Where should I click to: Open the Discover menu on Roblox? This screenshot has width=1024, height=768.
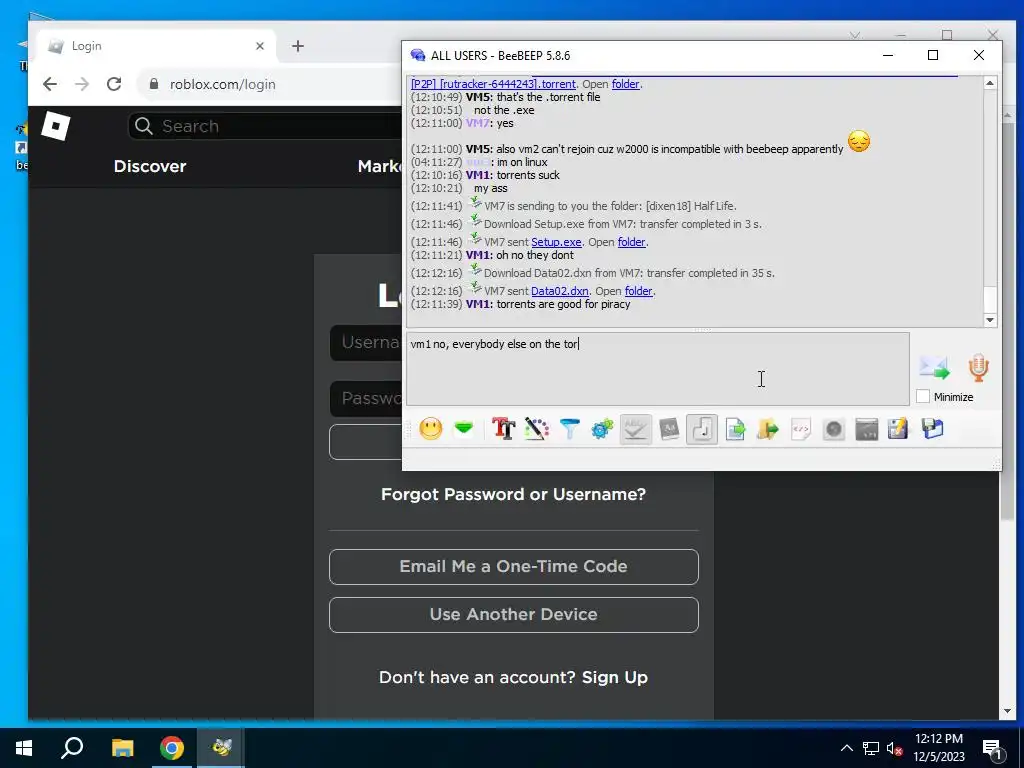150,166
